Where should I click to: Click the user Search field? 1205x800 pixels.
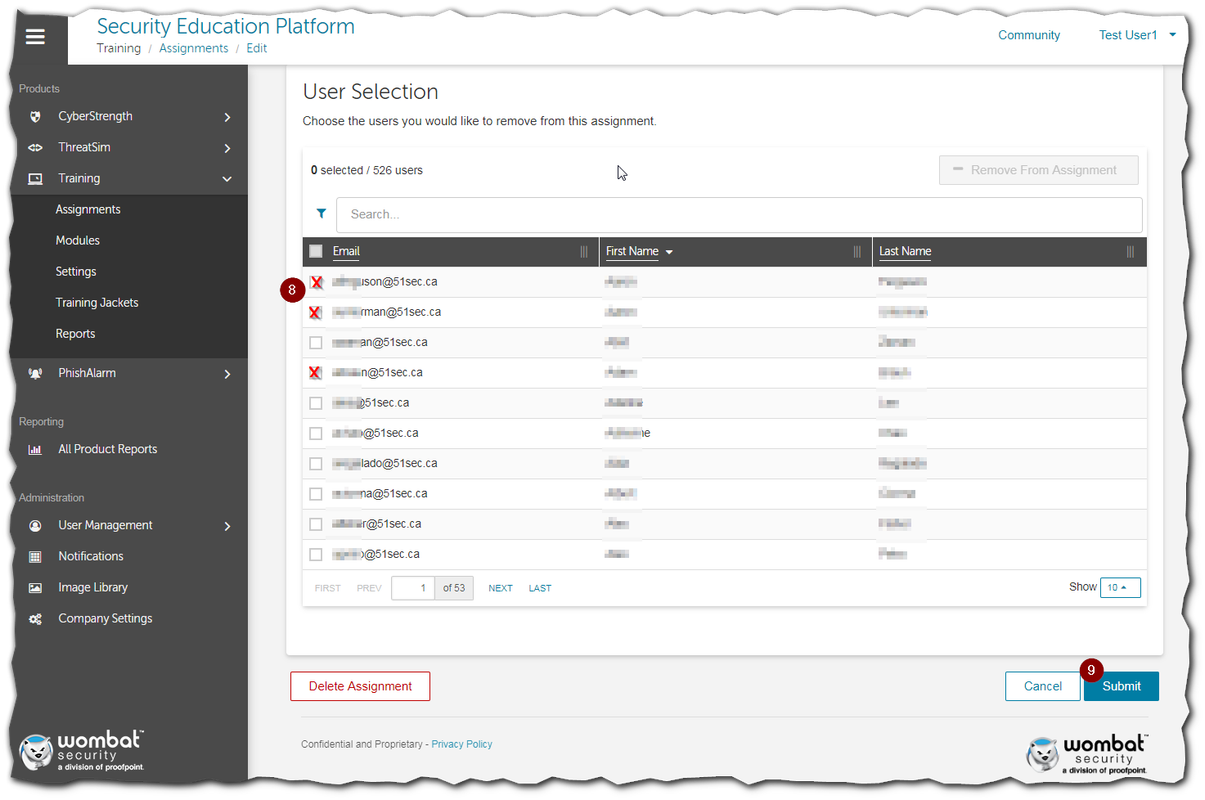click(739, 215)
